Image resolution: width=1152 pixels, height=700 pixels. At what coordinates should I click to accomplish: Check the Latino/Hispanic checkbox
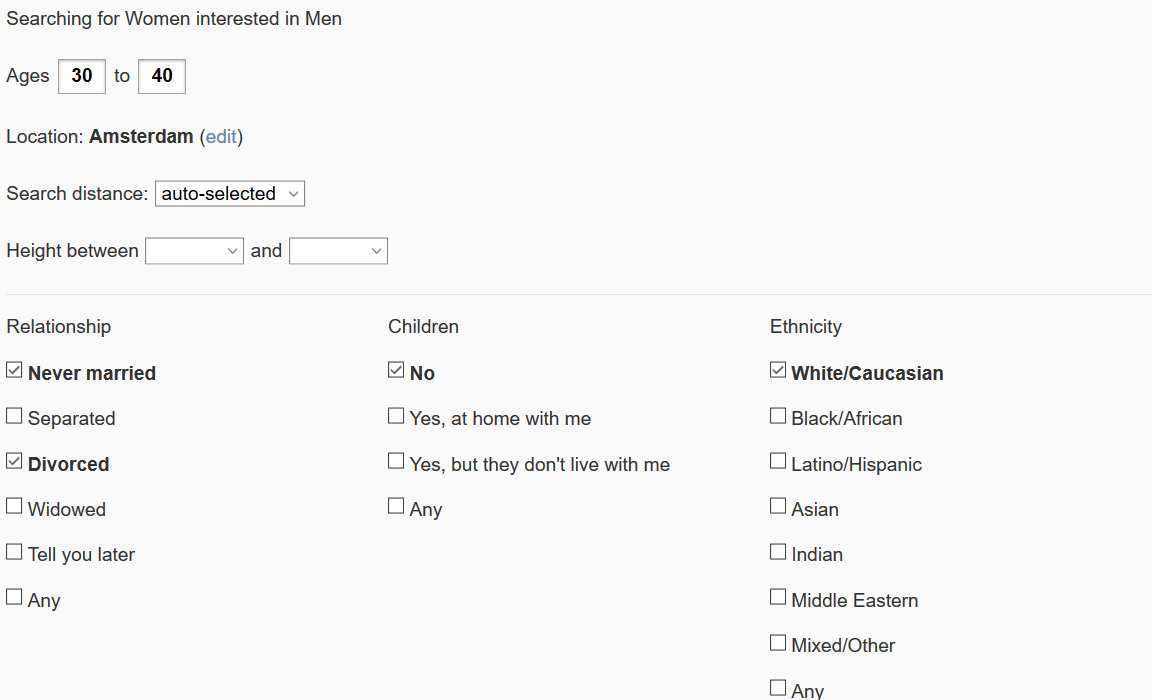point(778,461)
